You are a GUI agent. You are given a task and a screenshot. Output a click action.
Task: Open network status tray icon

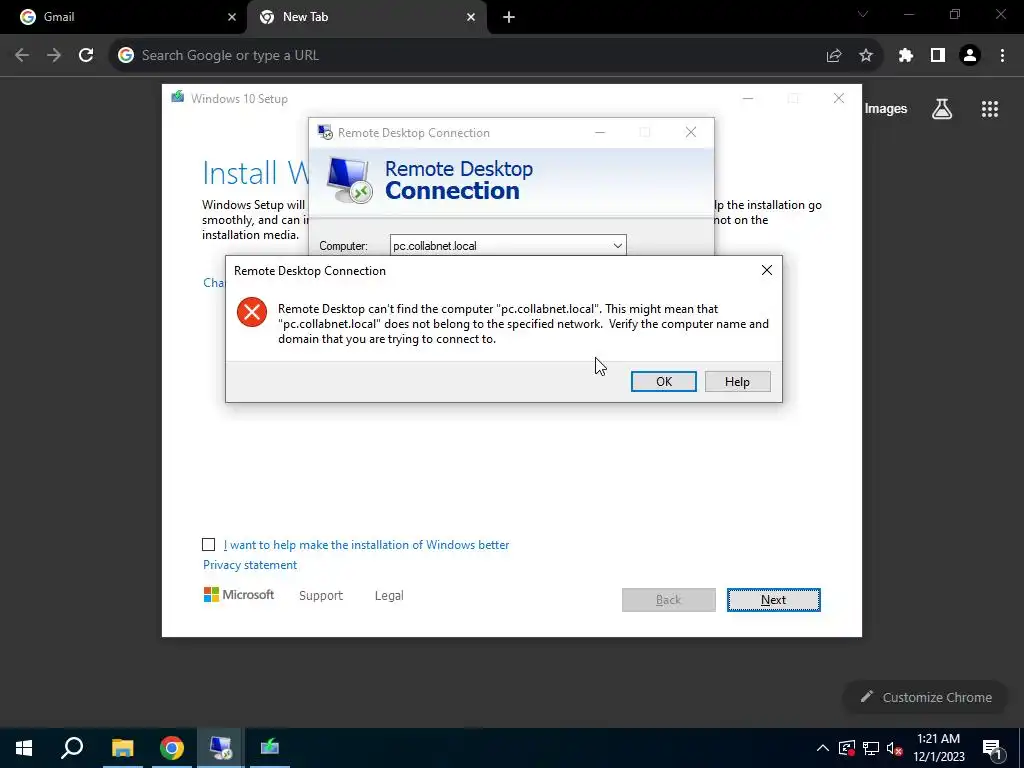coord(871,748)
